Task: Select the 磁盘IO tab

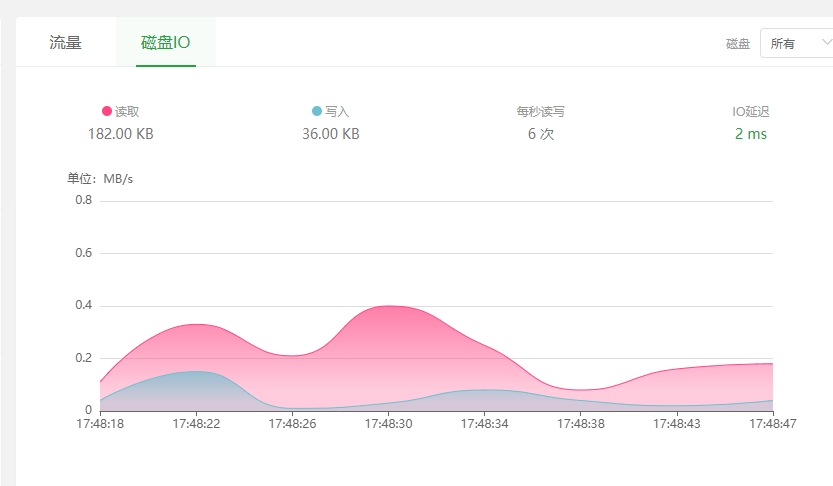Action: [x=166, y=42]
